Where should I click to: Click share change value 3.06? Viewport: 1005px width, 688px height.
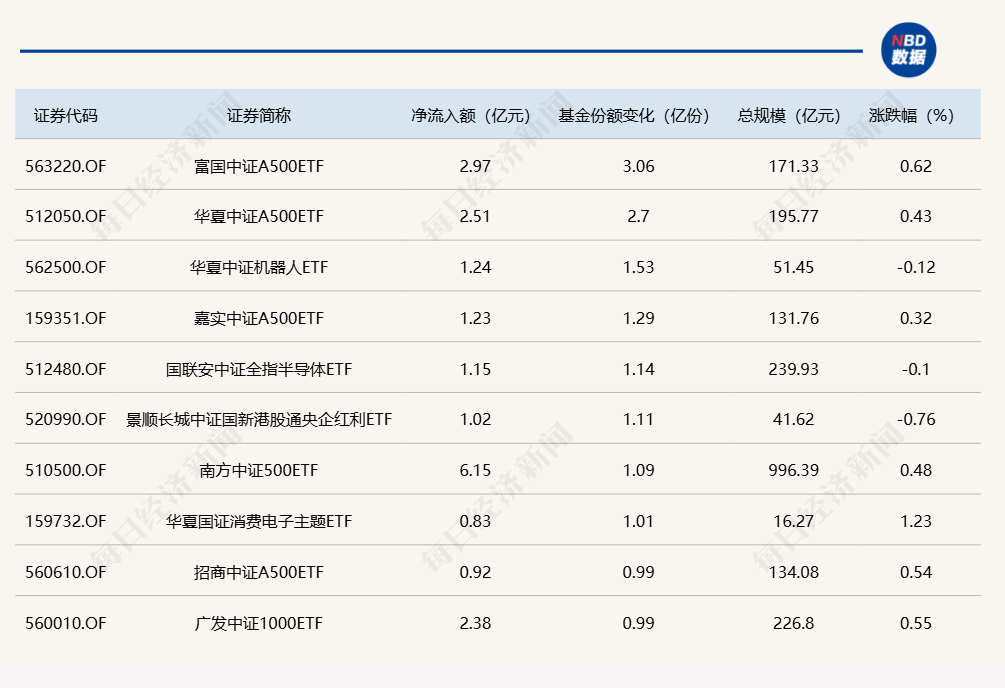tap(638, 166)
